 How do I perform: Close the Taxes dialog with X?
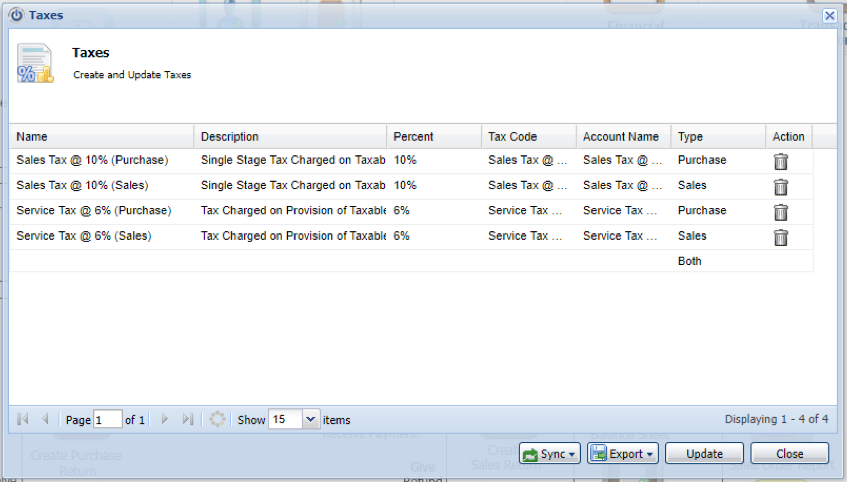coord(829,16)
